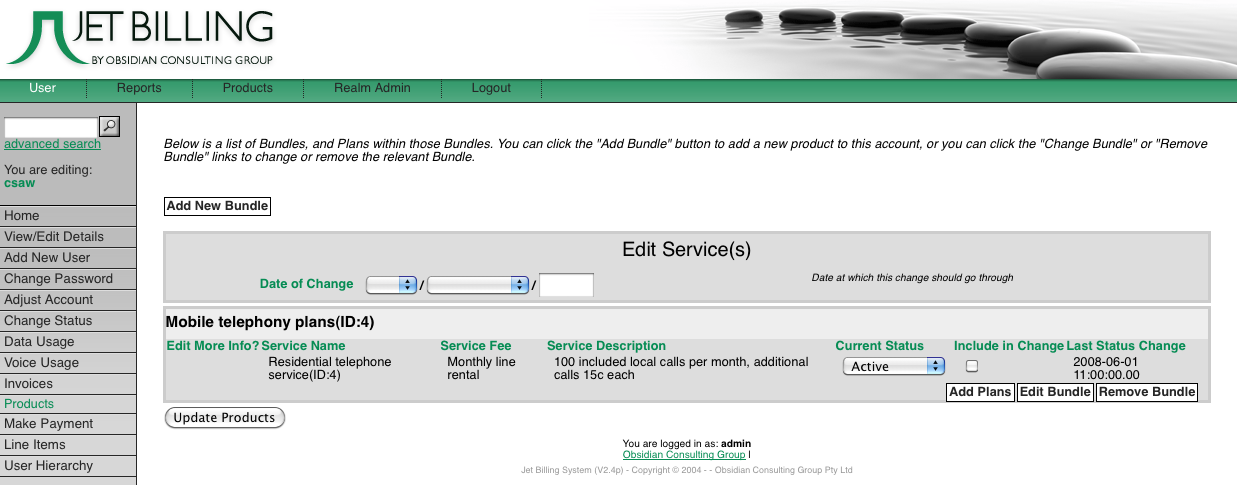Open the advanced search link
Image resolution: width=1237 pixels, height=485 pixels.
52,144
